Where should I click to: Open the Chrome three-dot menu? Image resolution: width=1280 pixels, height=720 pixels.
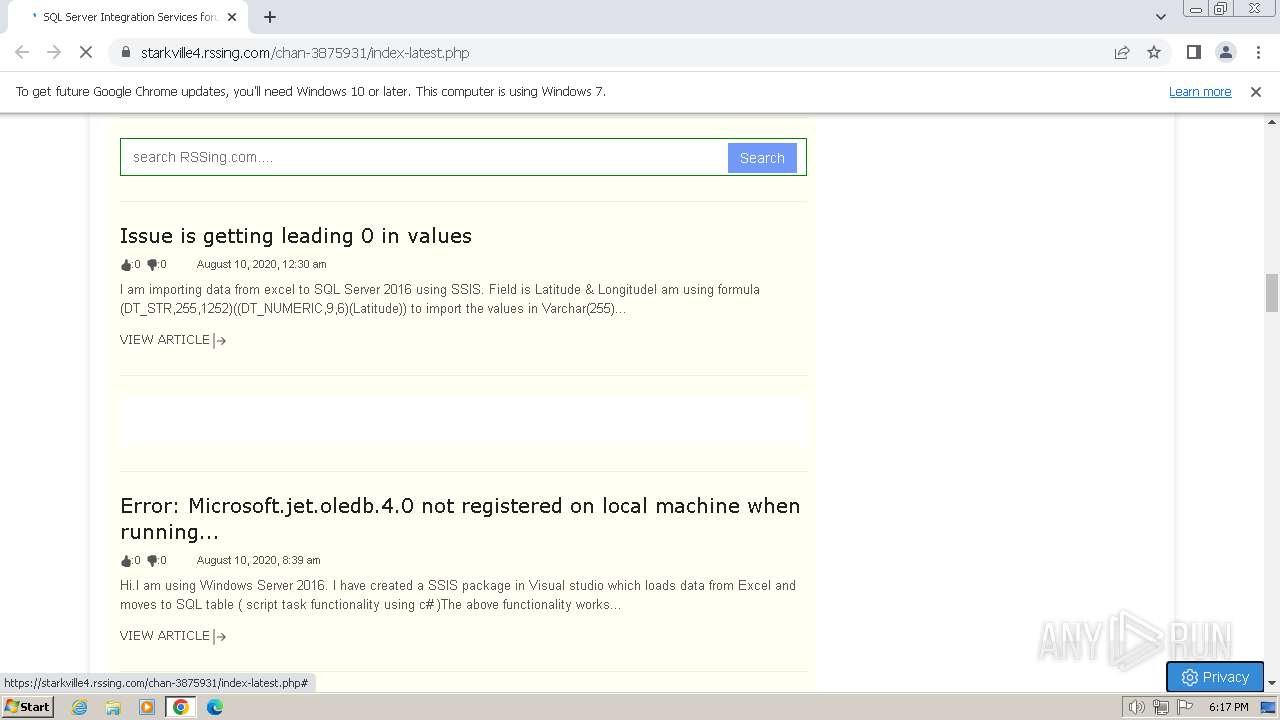coord(1258,52)
